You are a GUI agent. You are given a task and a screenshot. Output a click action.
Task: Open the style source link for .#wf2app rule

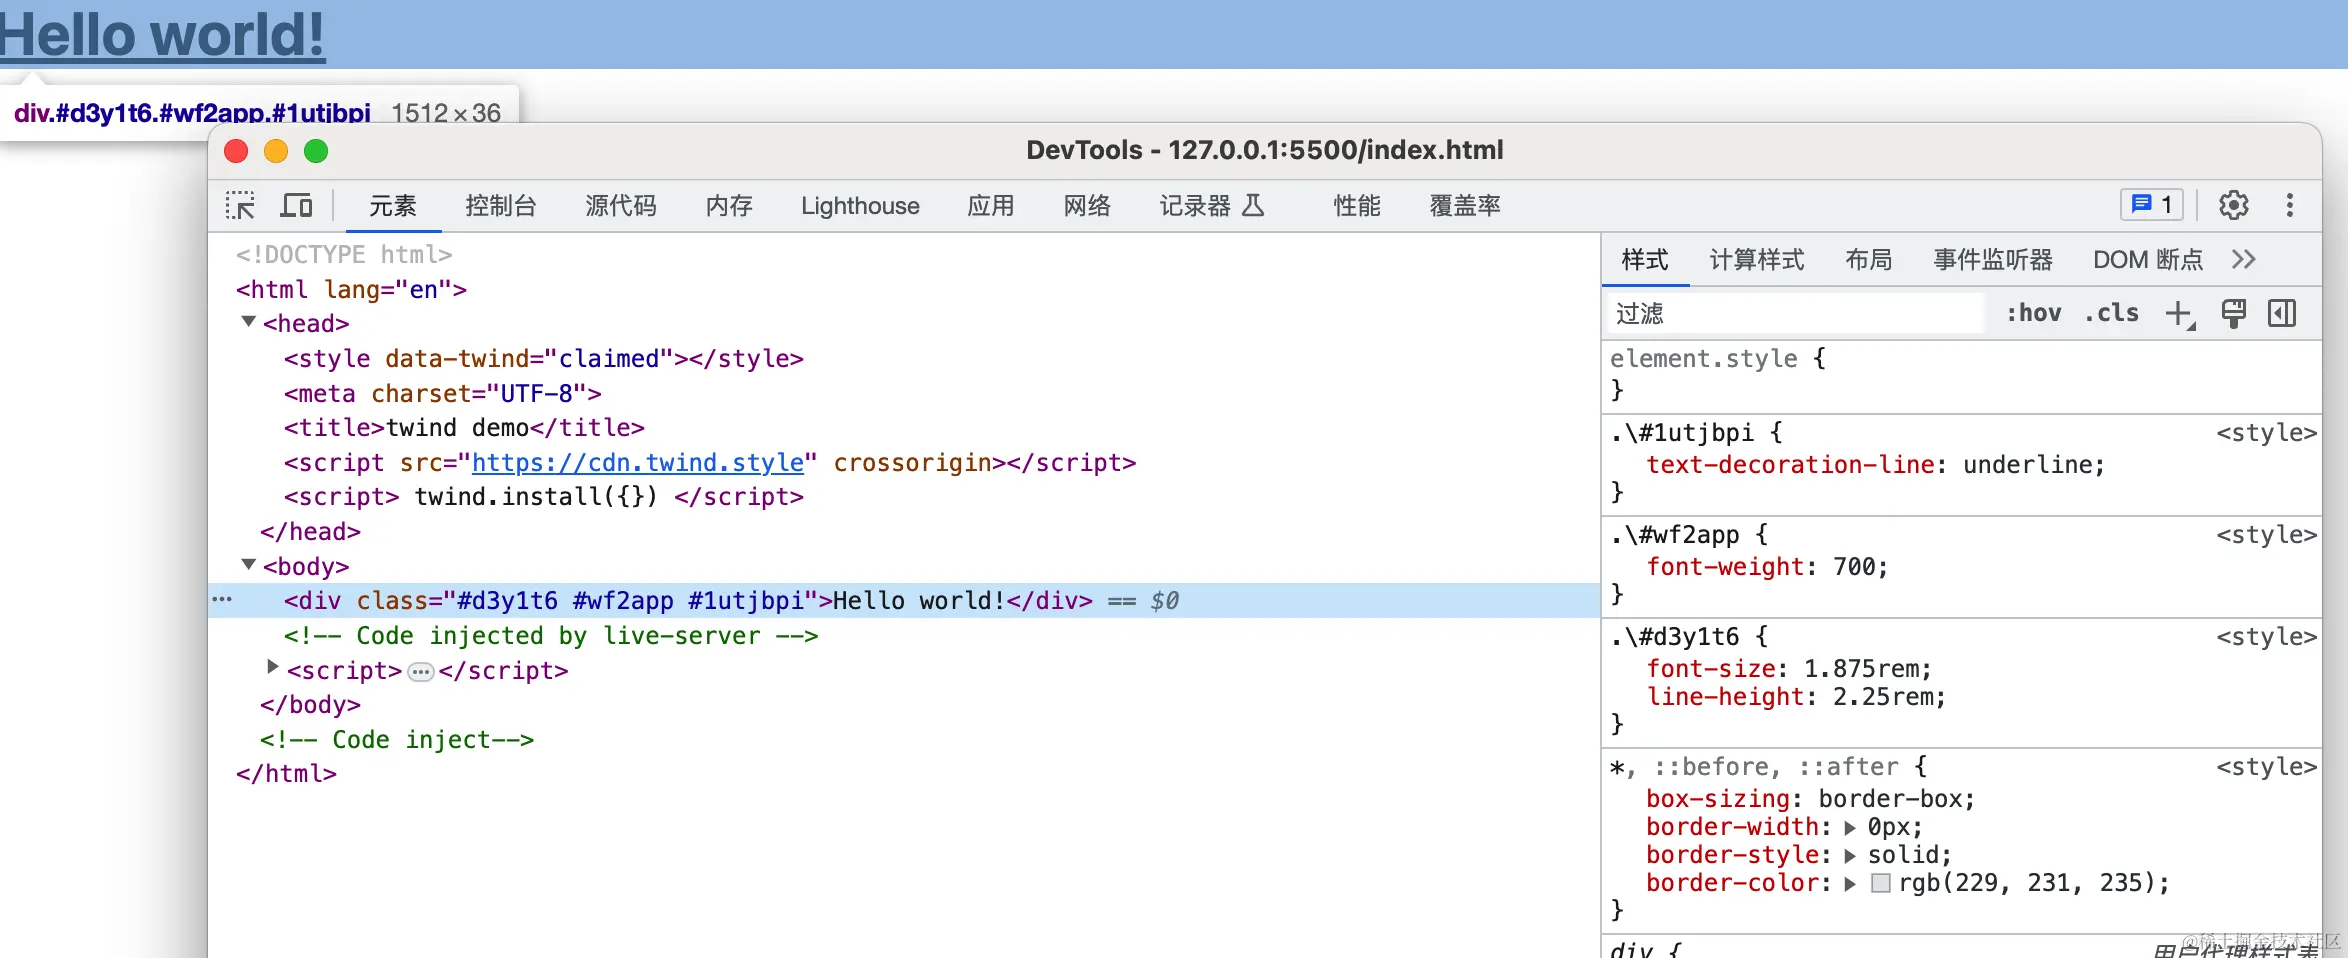click(x=2266, y=535)
